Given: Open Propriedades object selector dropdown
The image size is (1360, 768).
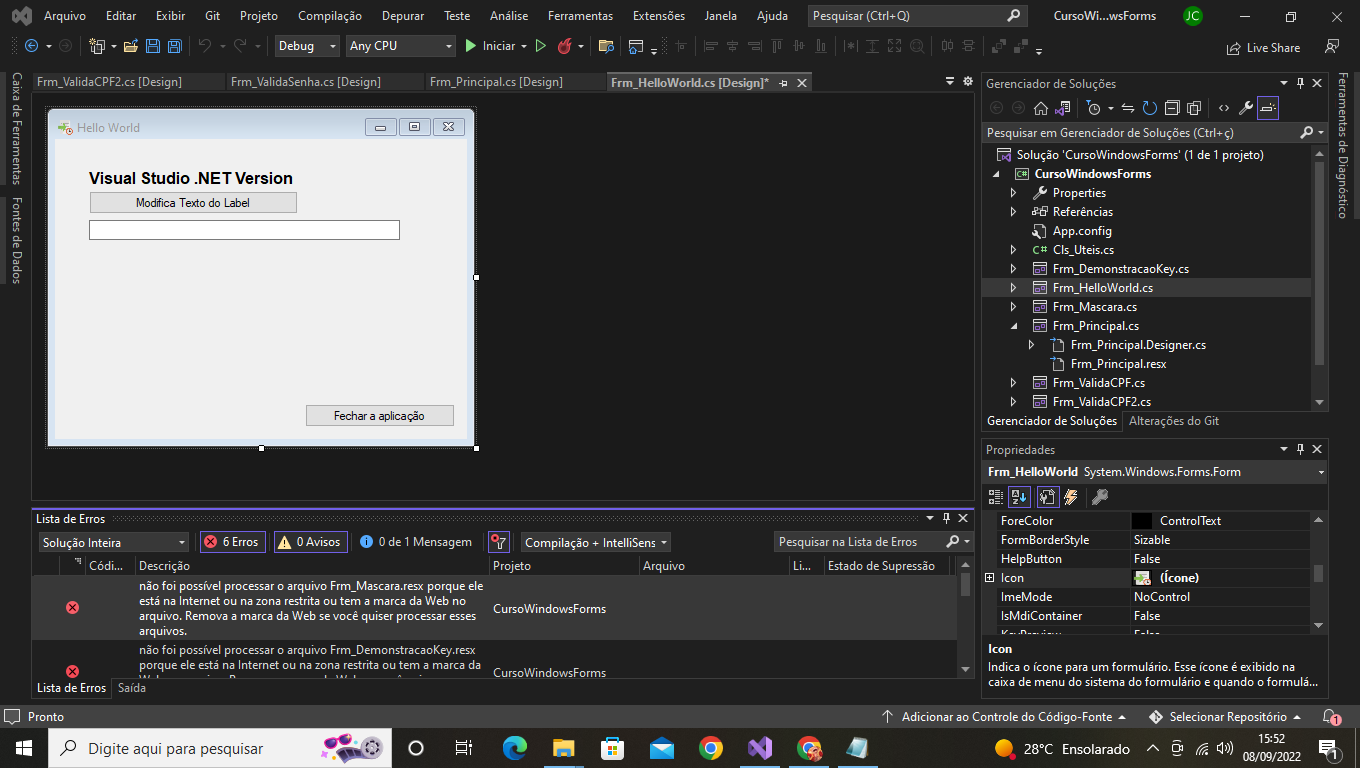Looking at the screenshot, I should point(1321,472).
